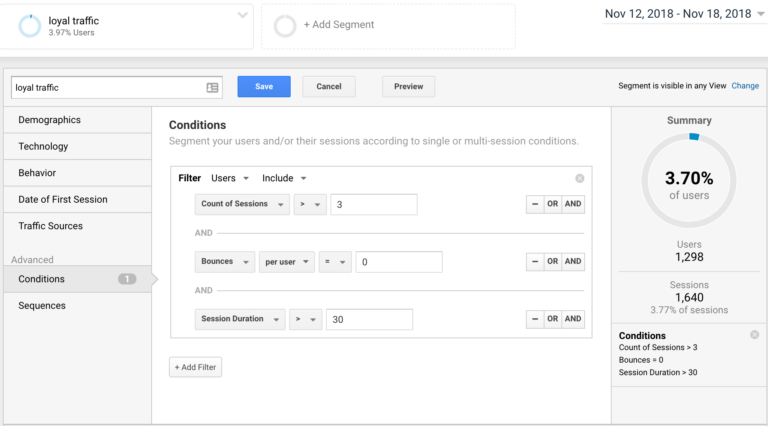The image size is (768, 426).
Task: Open the Bounces metric dropdown
Action: 224,261
